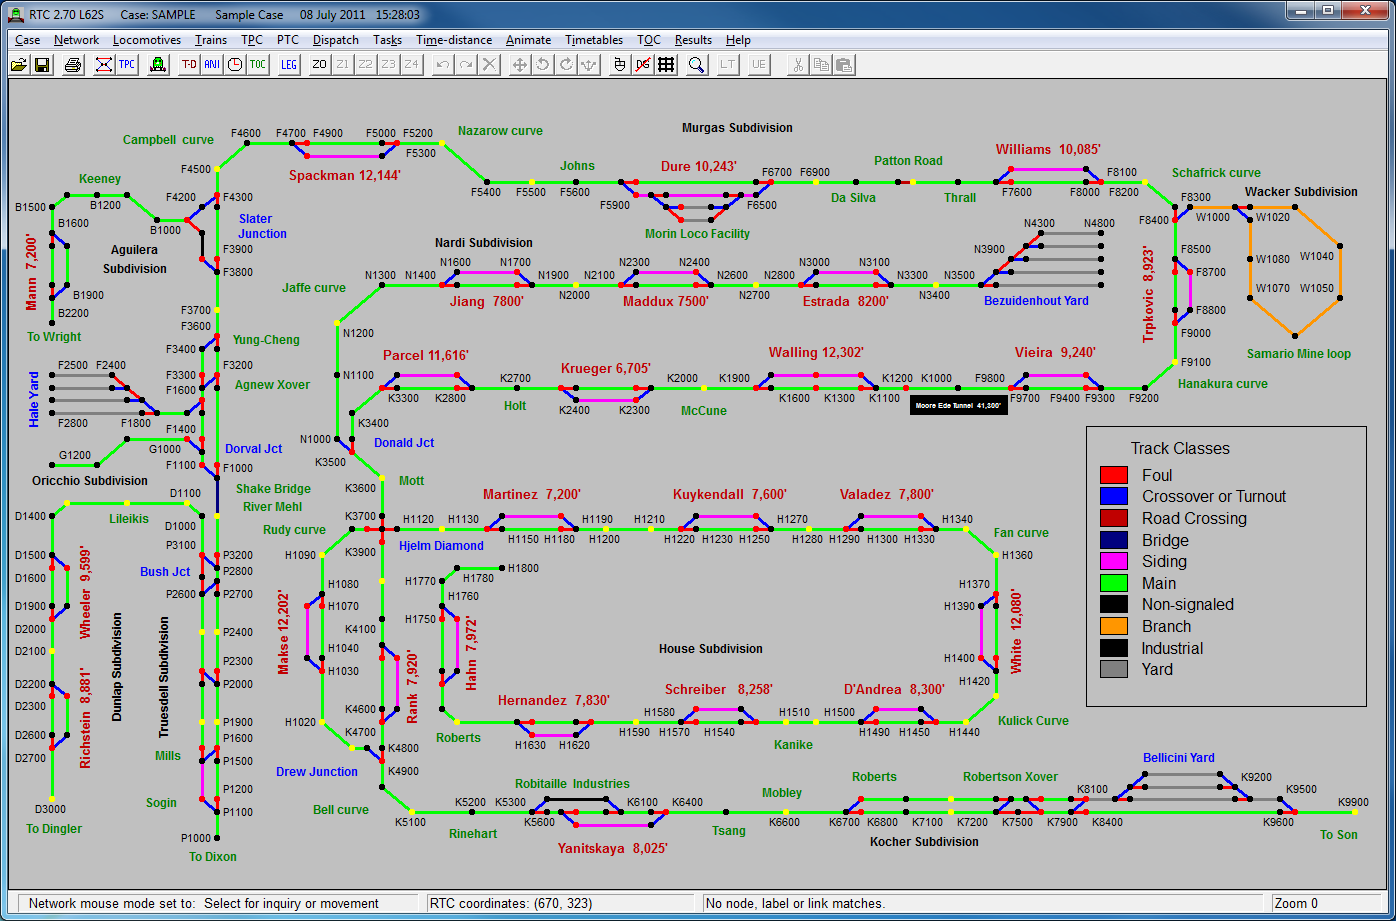1396x921 pixels.
Task: Open the Dispatch menu
Action: tap(335, 40)
